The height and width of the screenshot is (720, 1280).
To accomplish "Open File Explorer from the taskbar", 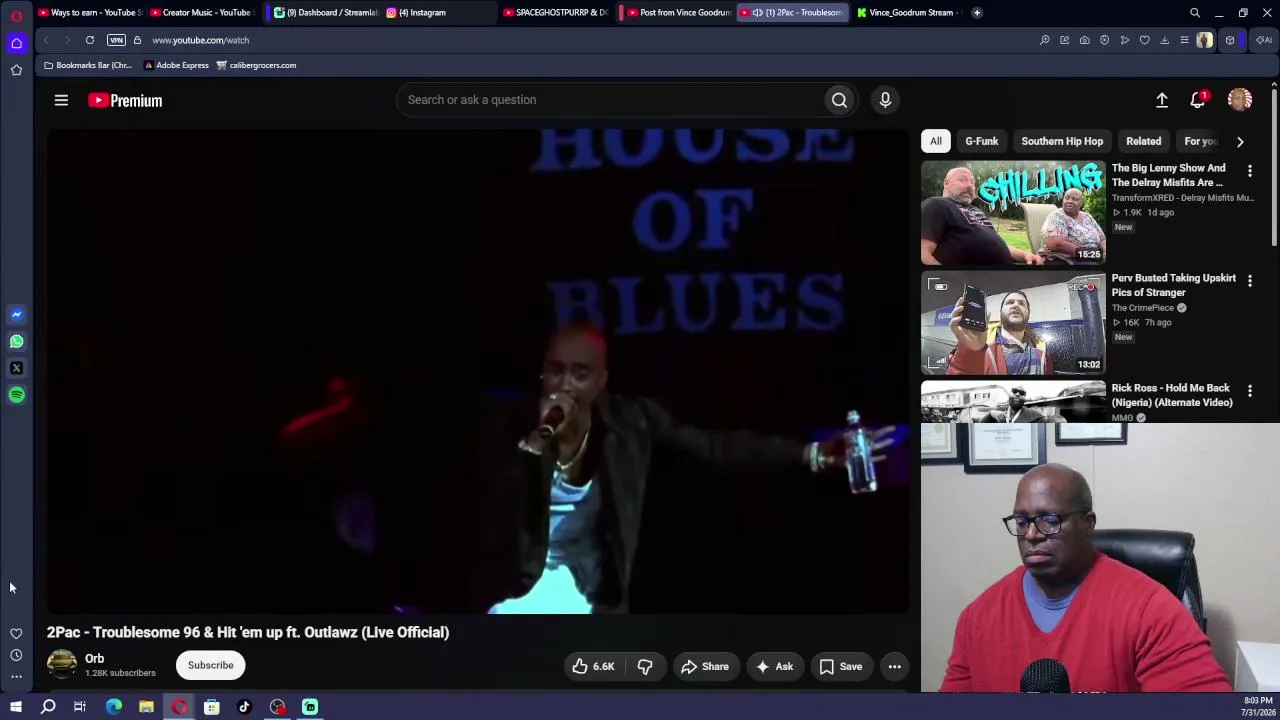I will click(x=146, y=707).
